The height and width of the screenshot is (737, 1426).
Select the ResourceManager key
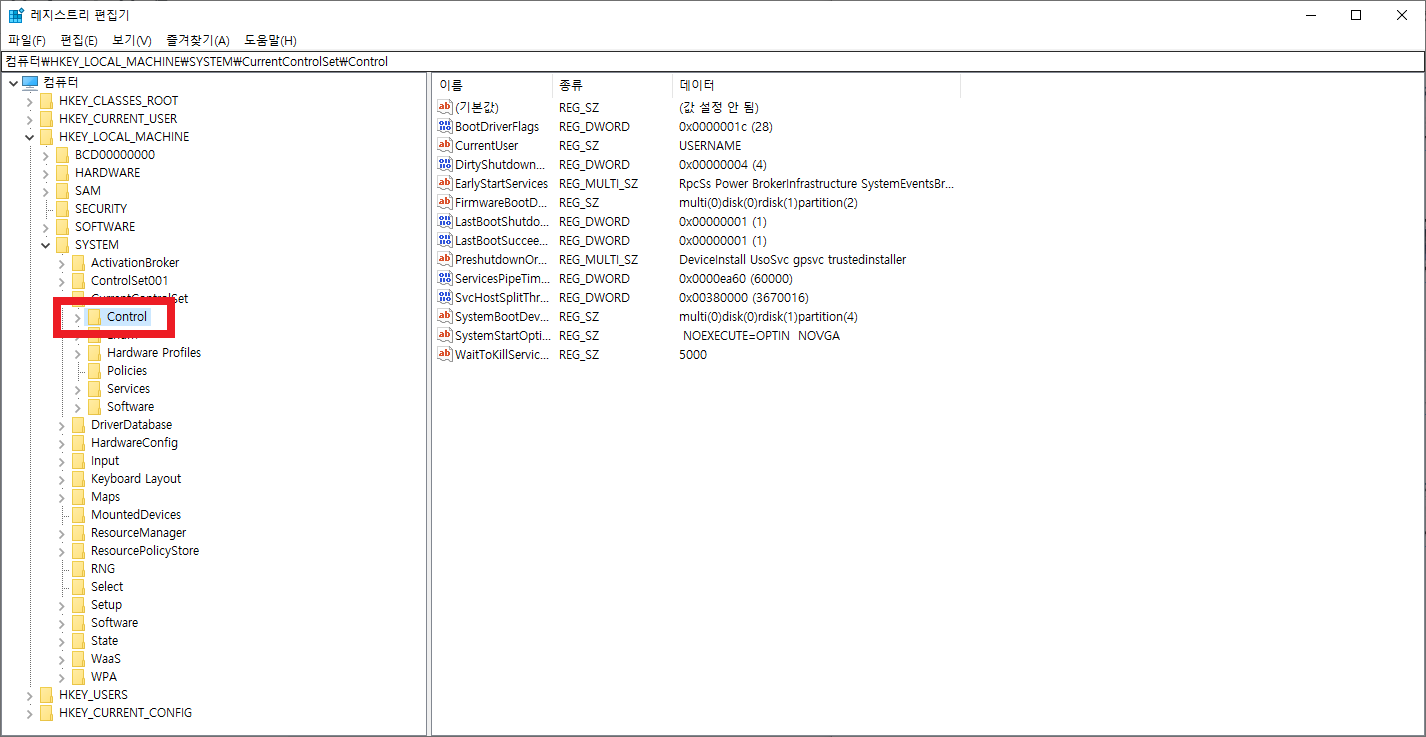pyautogui.click(x=138, y=533)
